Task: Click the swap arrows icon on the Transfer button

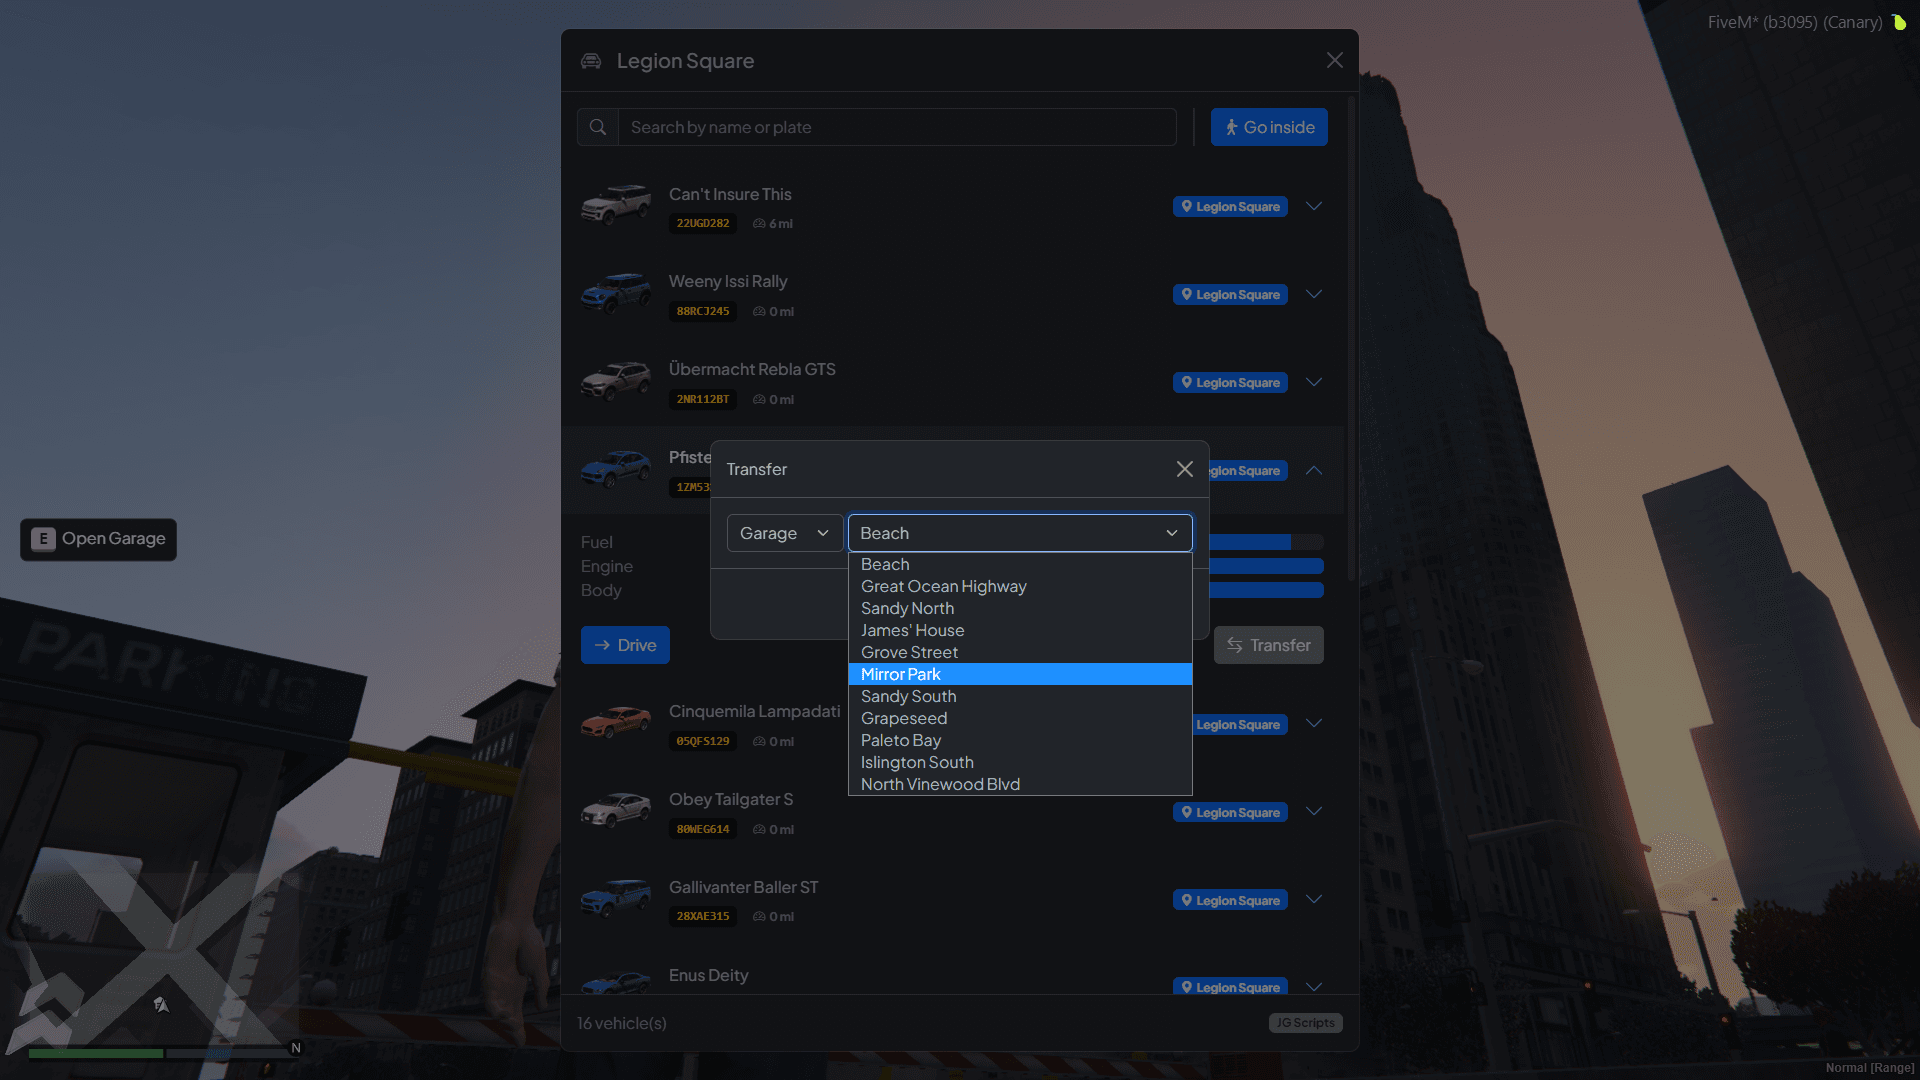Action: coord(1233,645)
